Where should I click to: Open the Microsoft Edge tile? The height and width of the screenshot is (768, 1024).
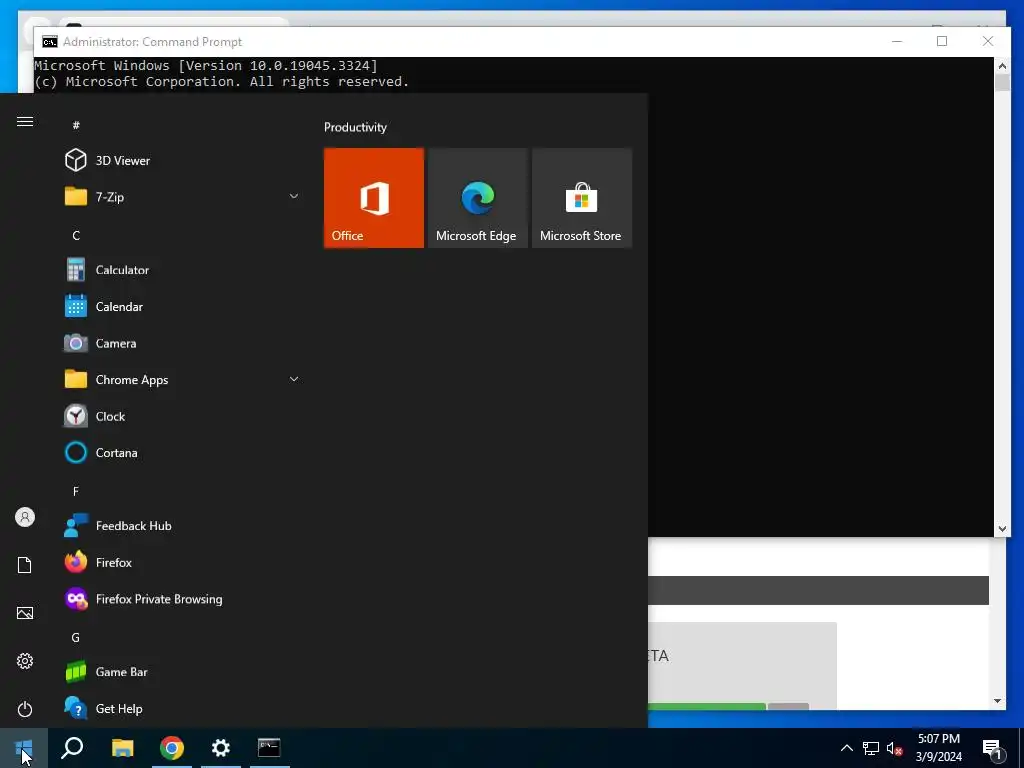click(477, 198)
